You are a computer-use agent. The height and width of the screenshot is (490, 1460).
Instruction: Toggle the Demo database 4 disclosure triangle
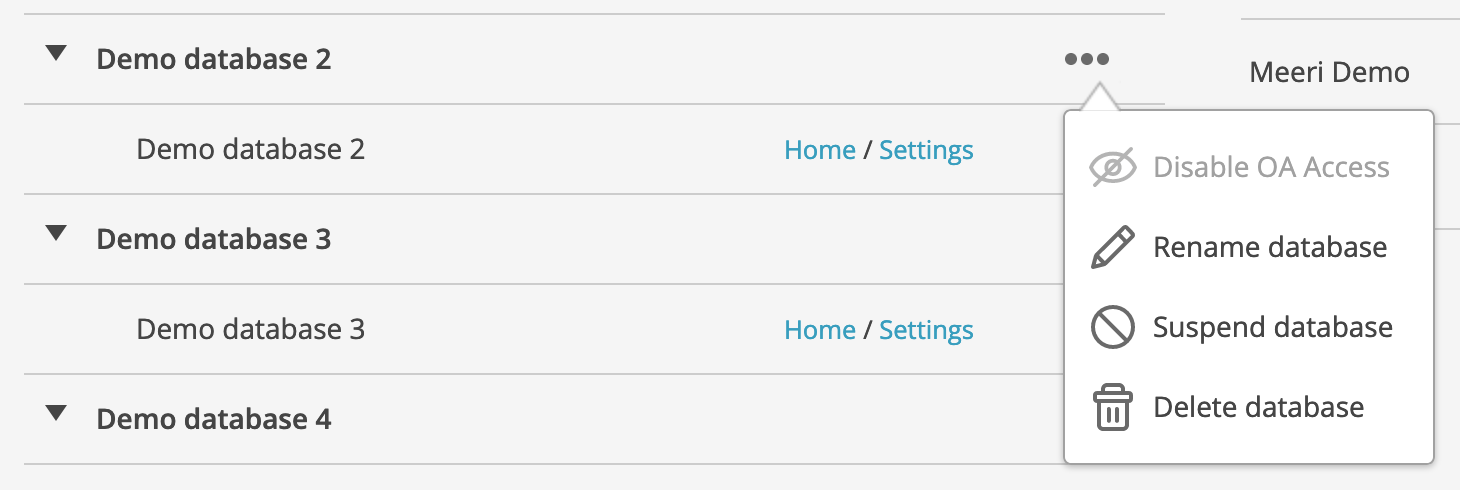coord(57,413)
